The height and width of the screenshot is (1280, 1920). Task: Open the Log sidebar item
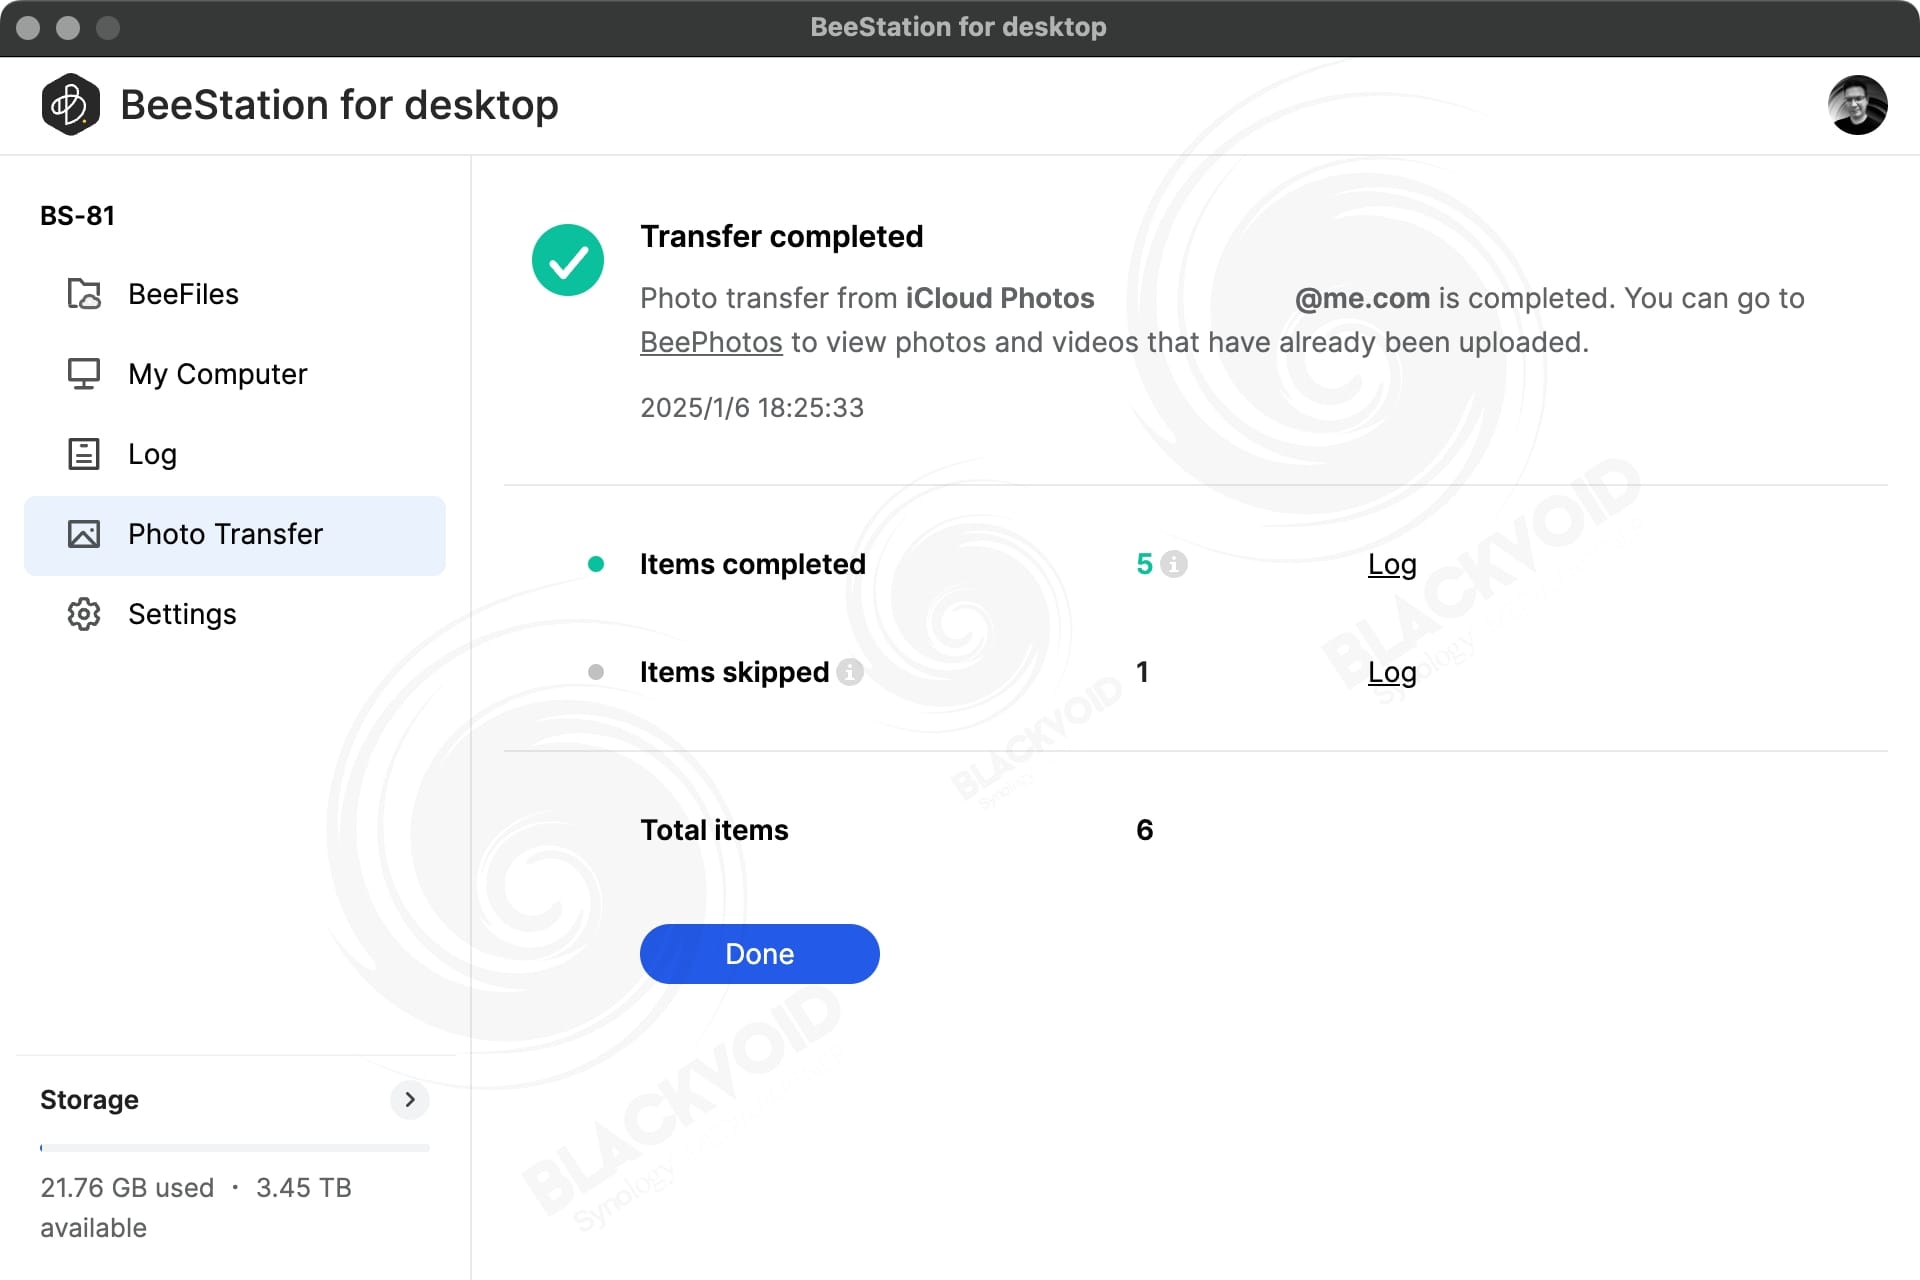[x=235, y=454]
